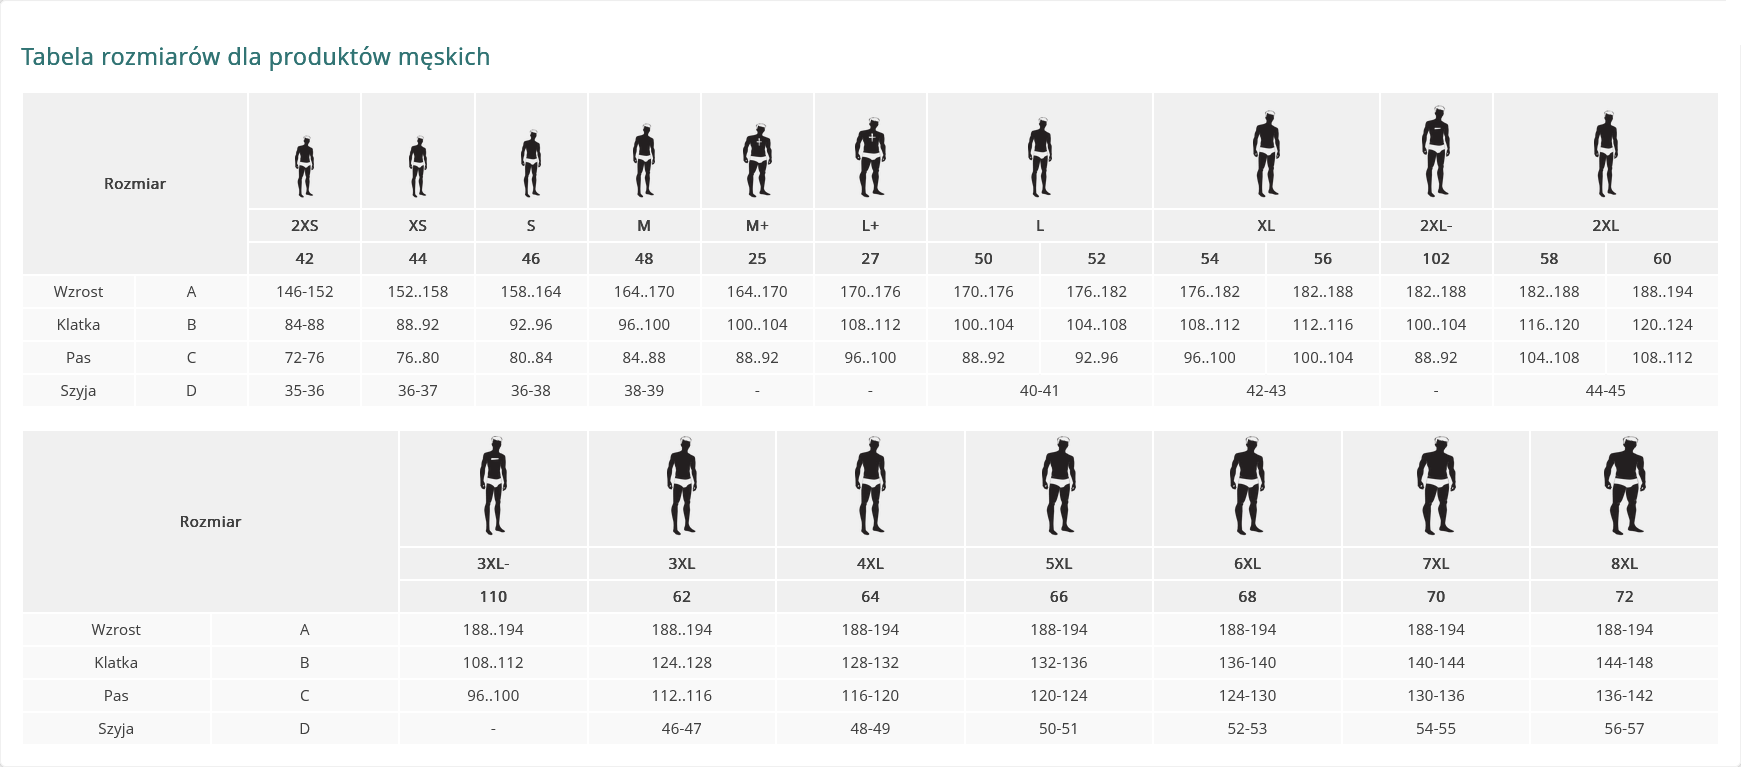The image size is (1741, 767).
Task: Click the 7XL size column header
Action: pyautogui.click(x=1436, y=564)
